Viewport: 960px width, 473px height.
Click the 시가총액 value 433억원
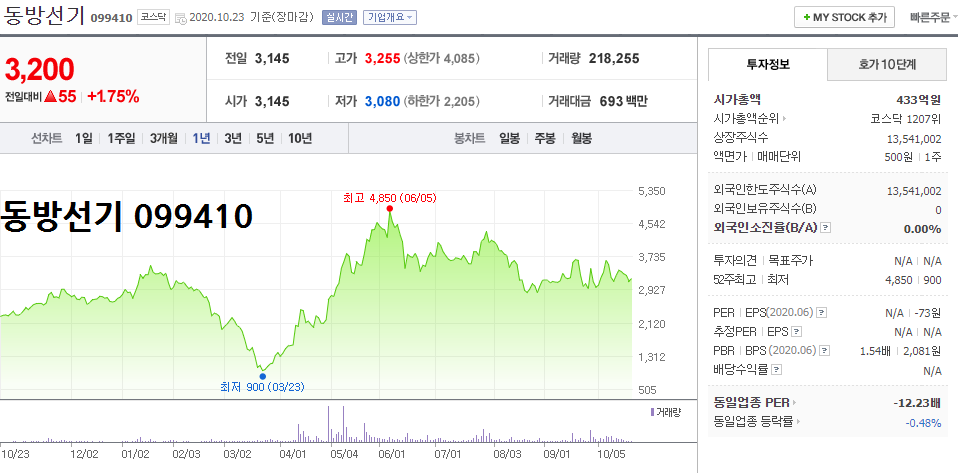pyautogui.click(x=919, y=100)
